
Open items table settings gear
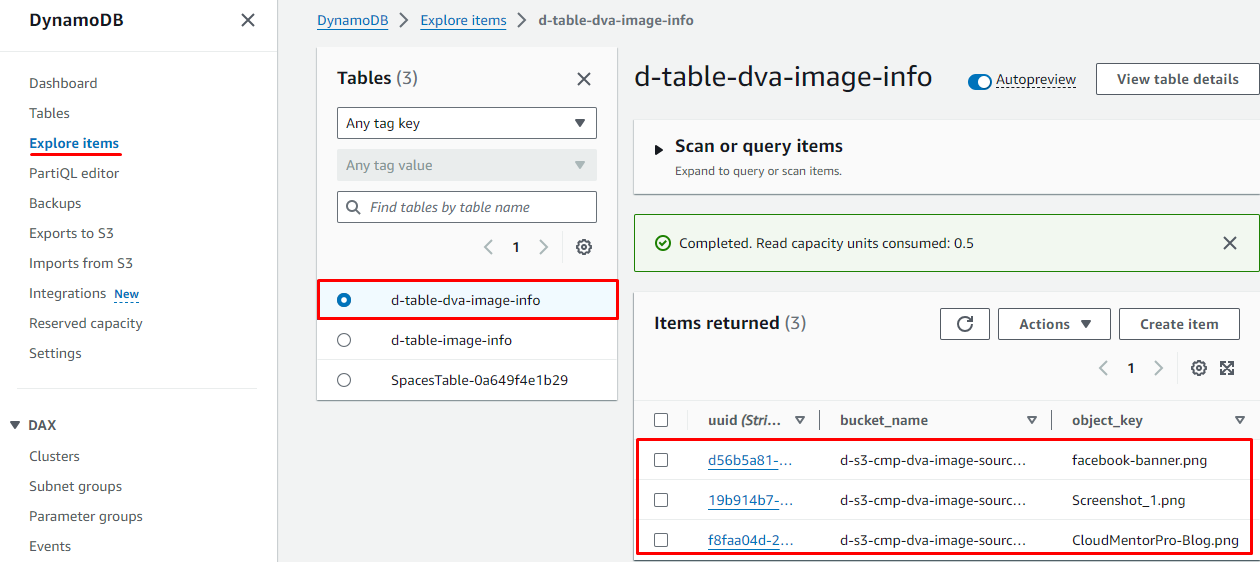tap(1199, 368)
